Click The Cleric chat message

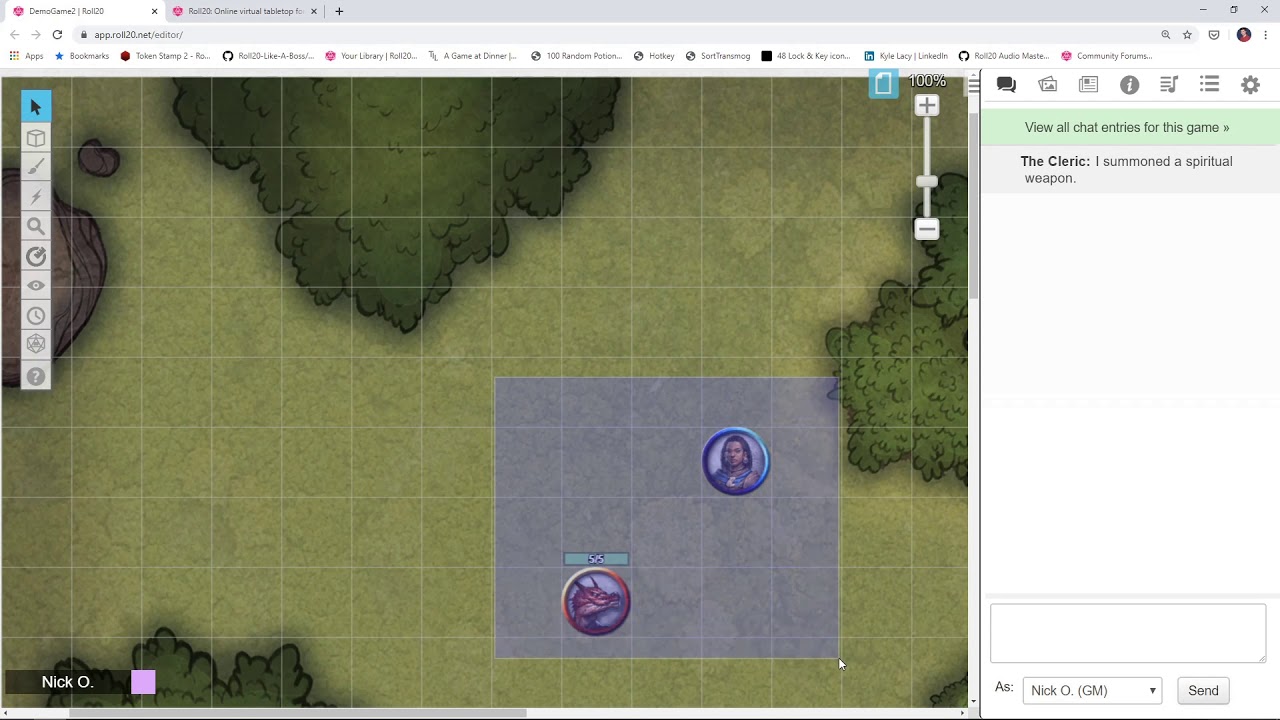point(1130,170)
